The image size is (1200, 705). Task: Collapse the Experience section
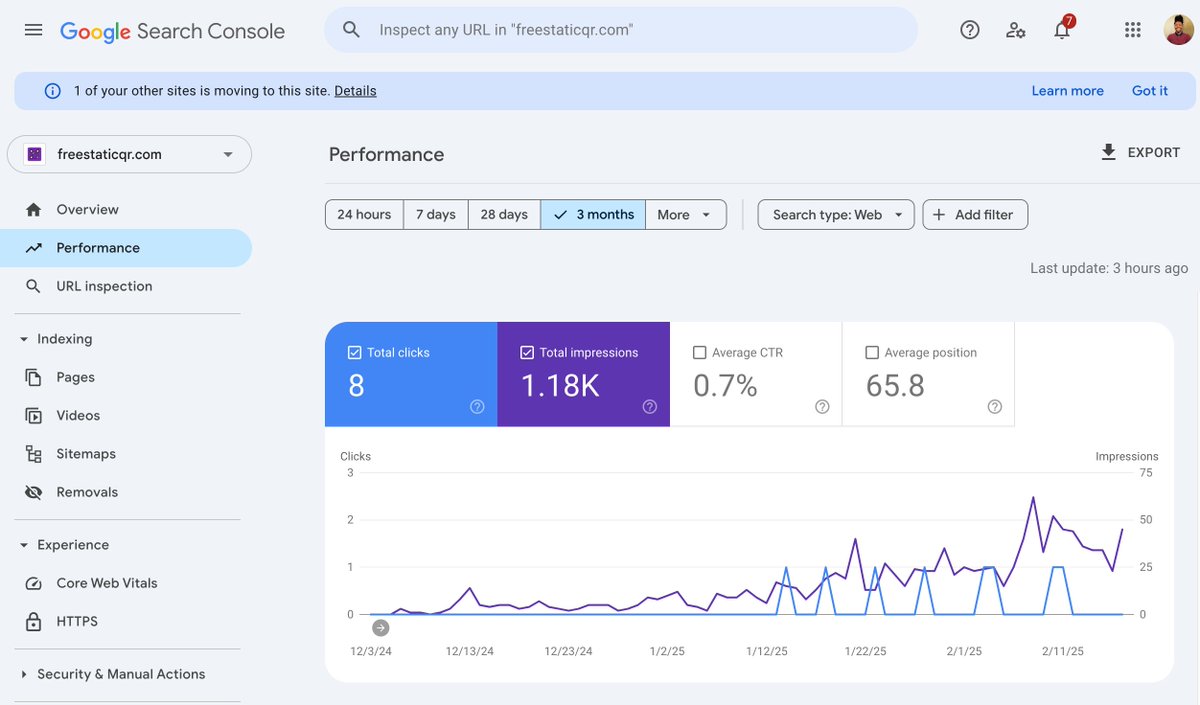[x=24, y=545]
